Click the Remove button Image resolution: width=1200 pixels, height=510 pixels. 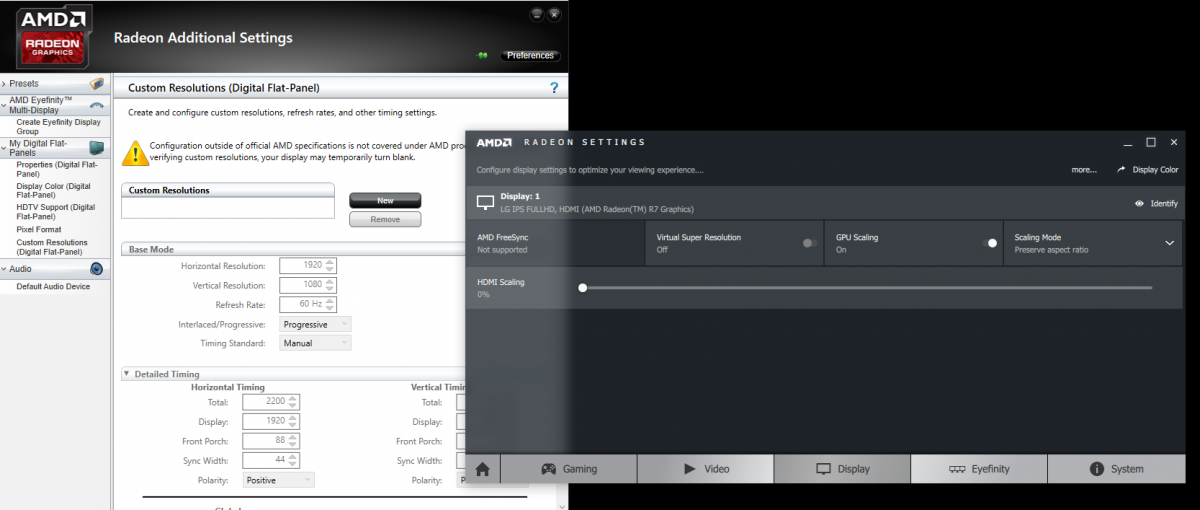pyautogui.click(x=385, y=219)
